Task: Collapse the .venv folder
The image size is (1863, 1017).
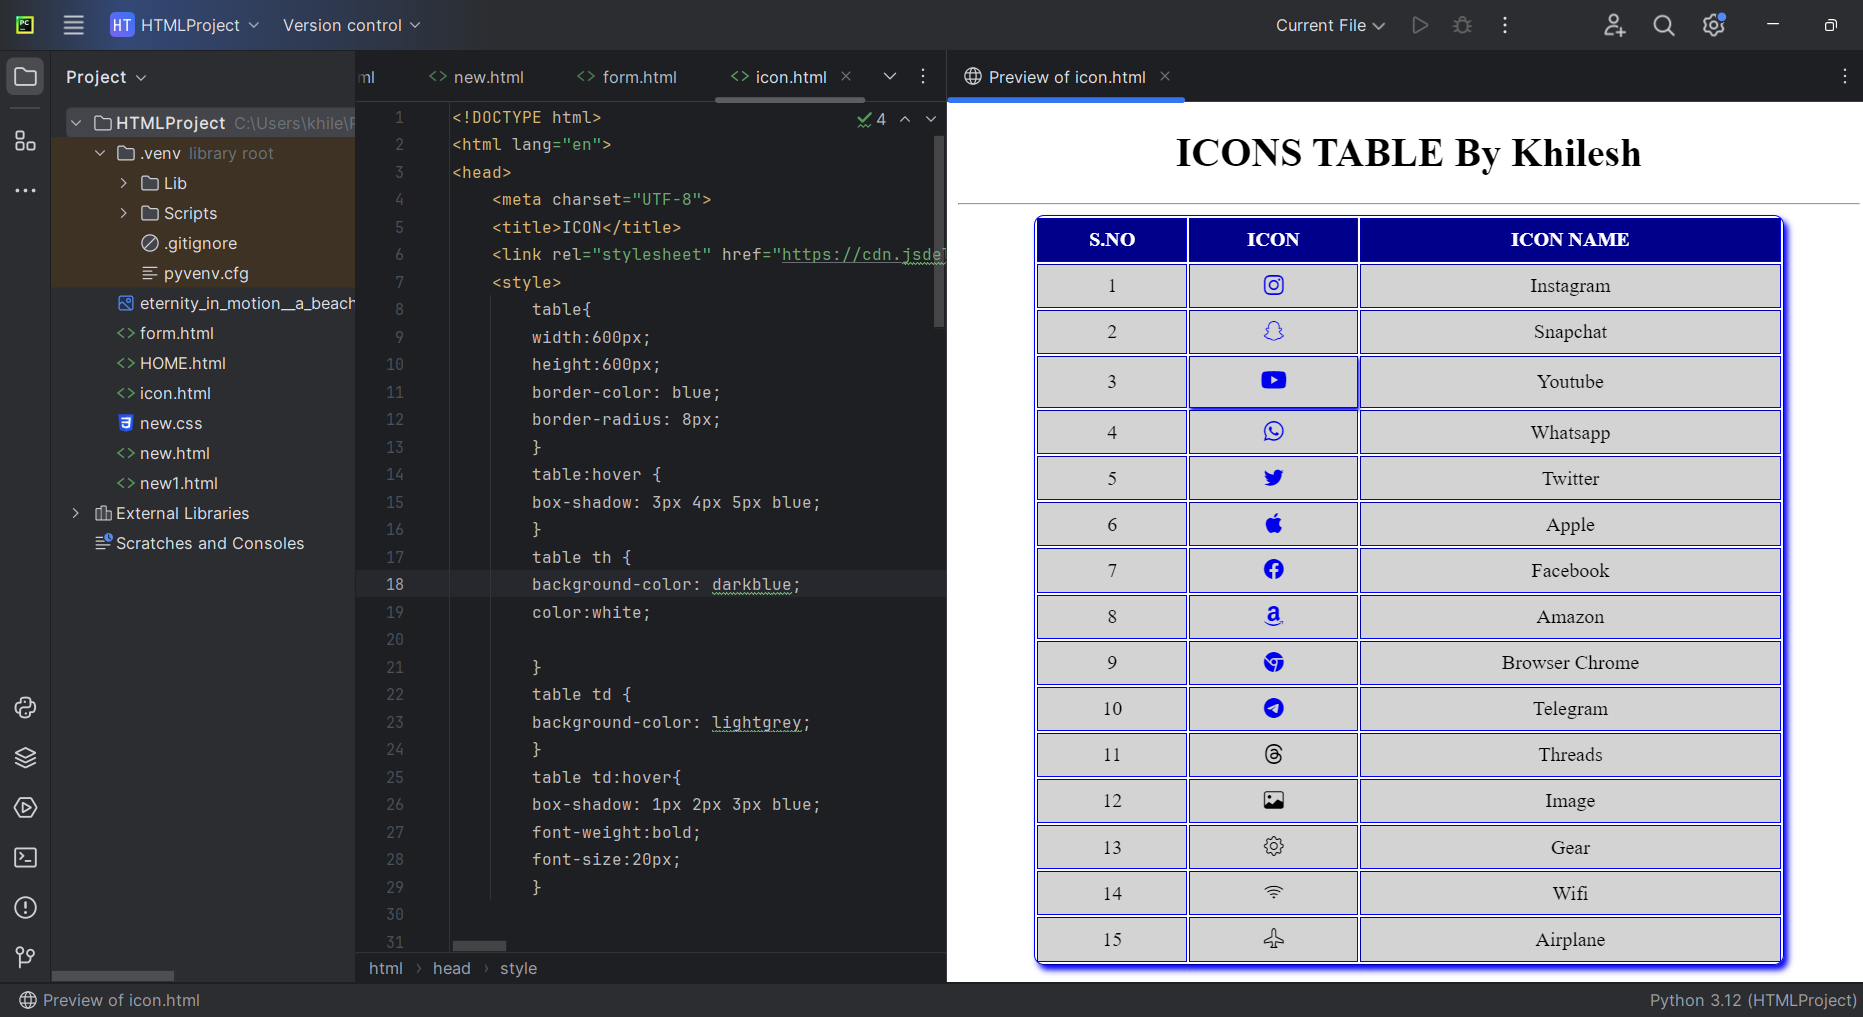Action: [100, 153]
